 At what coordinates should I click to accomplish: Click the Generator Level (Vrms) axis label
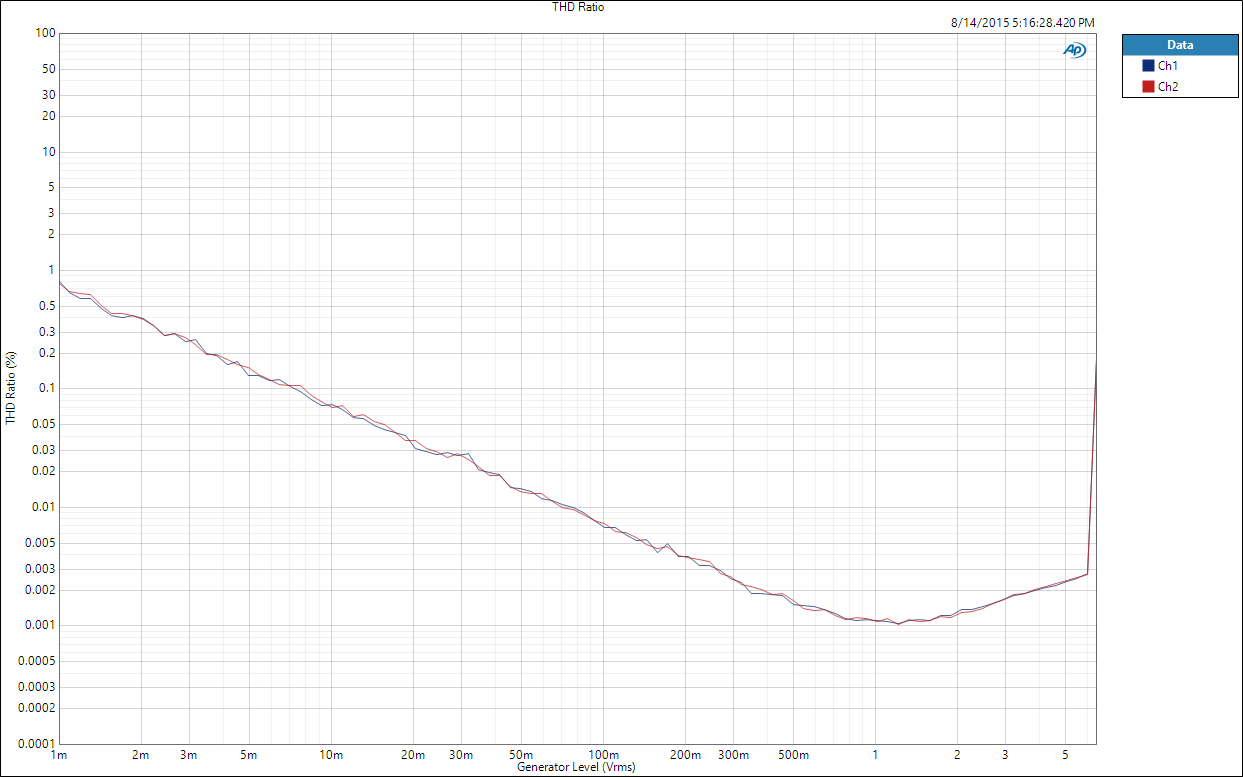coord(576,768)
